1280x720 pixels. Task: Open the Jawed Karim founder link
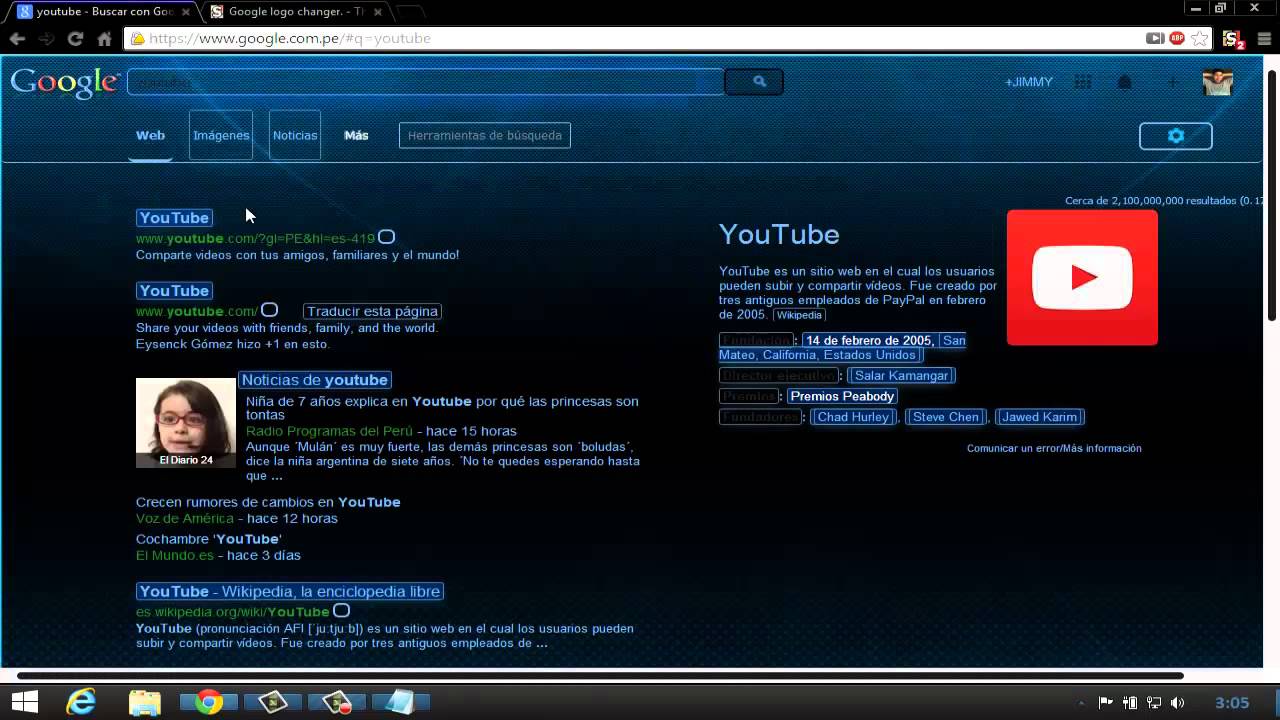click(x=1040, y=417)
